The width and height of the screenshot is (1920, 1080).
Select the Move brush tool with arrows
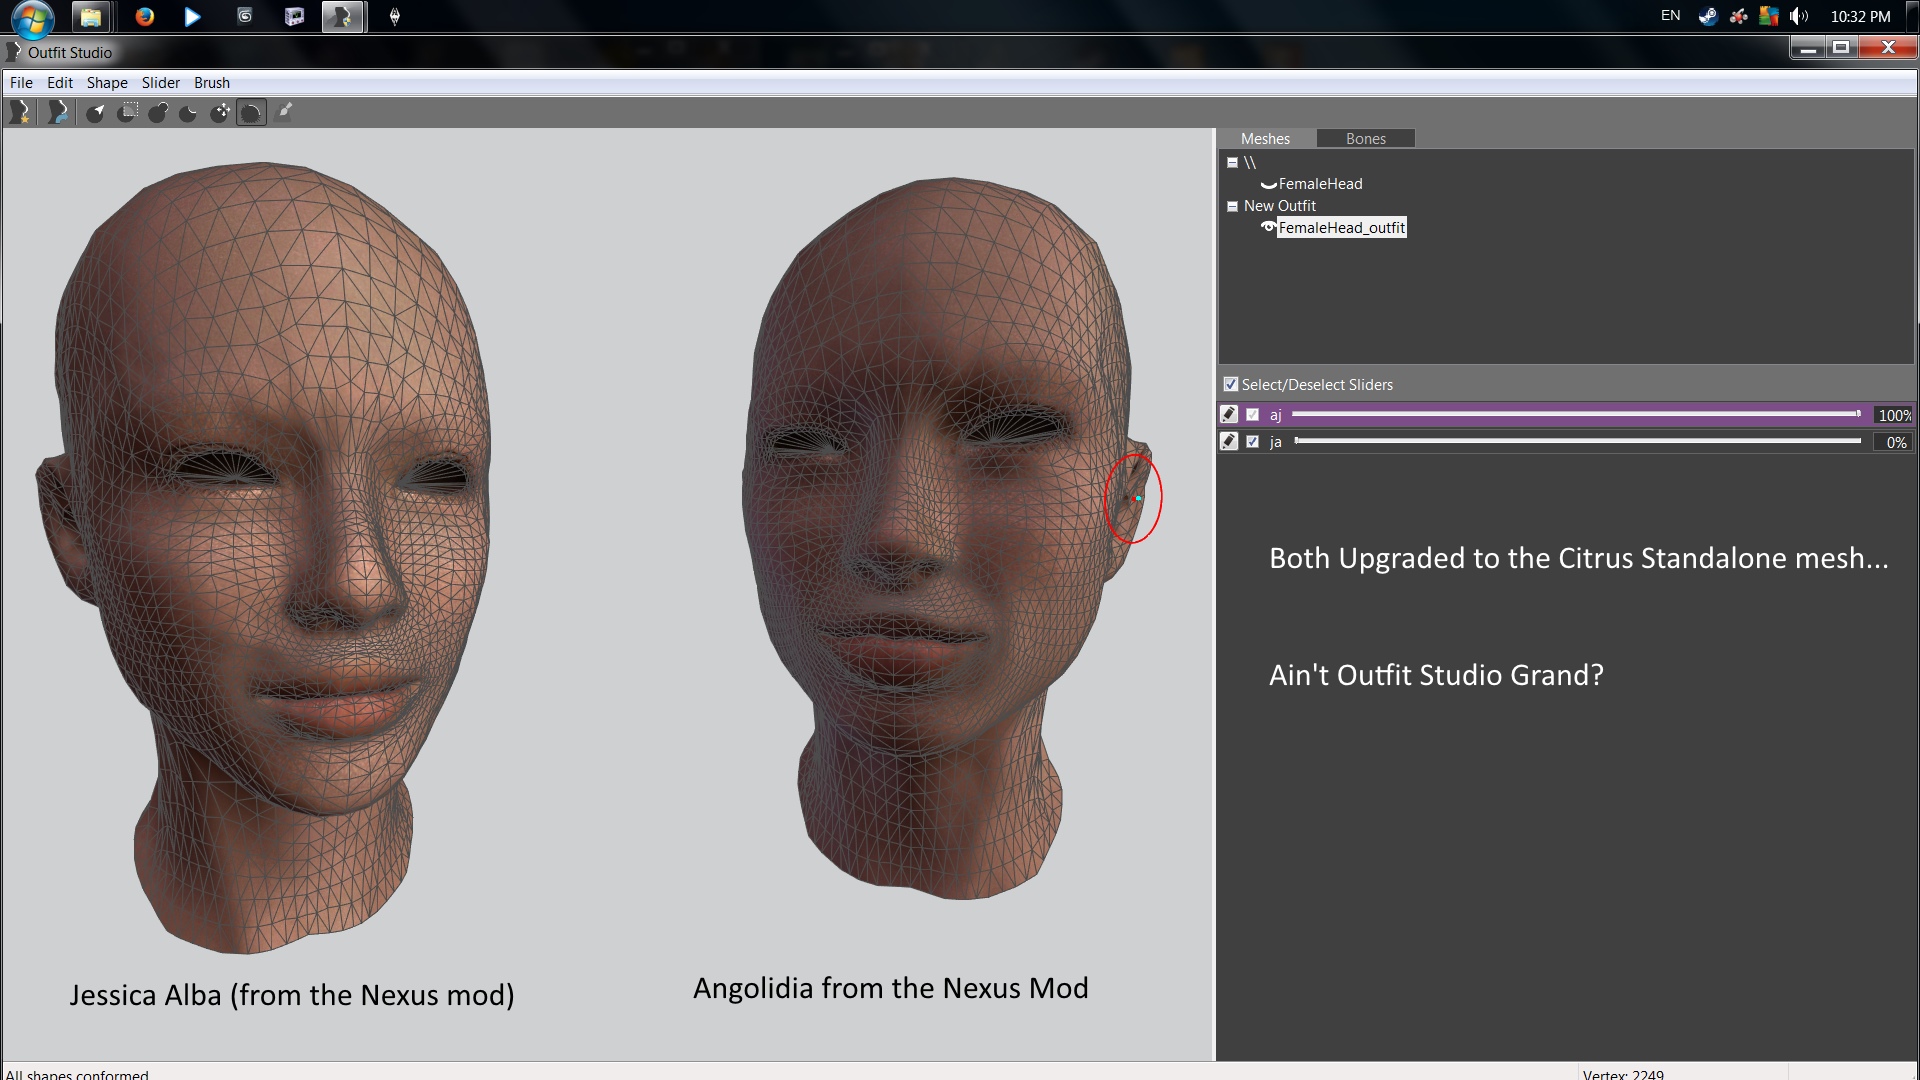tap(220, 113)
